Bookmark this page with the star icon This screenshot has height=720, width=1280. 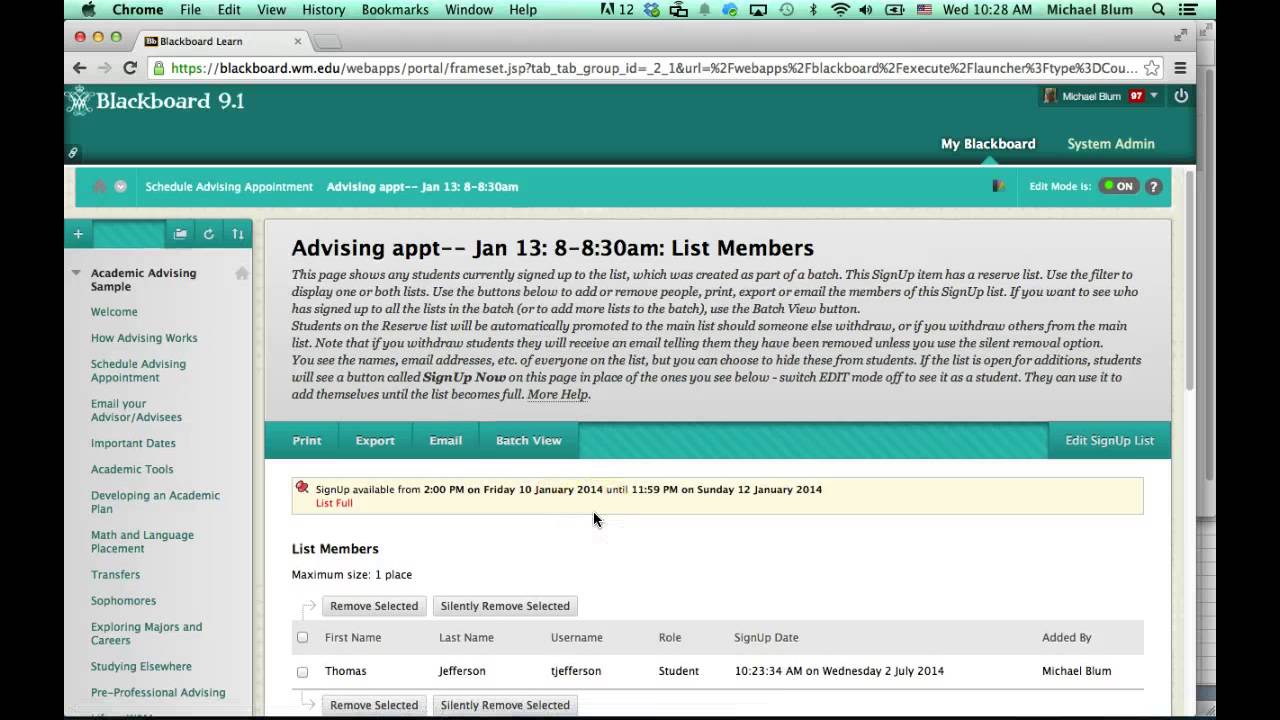(x=1152, y=68)
